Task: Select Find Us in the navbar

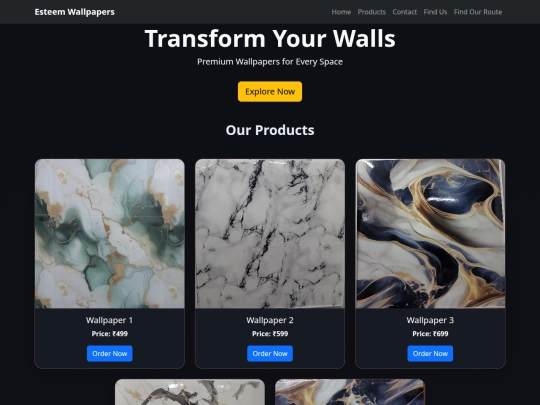Action: click(435, 12)
